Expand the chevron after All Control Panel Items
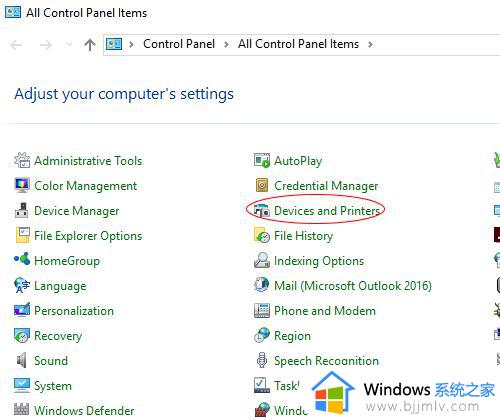This screenshot has width=500, height=420. click(370, 44)
